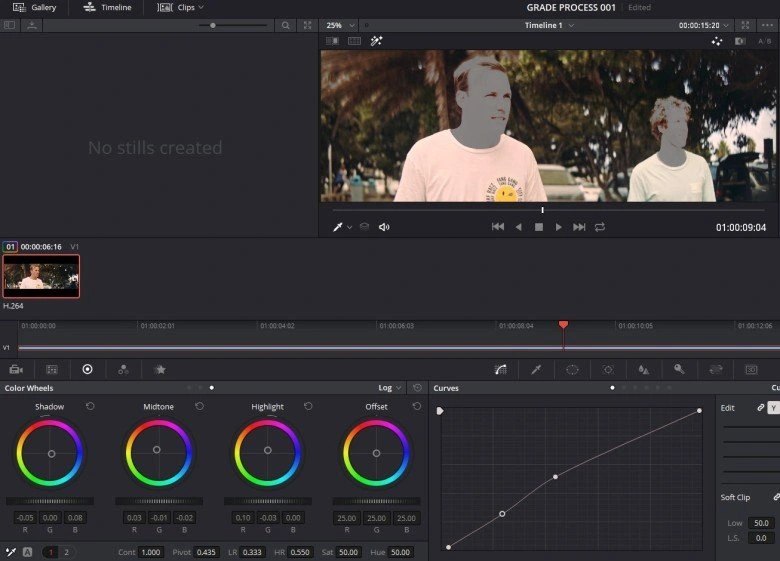Screen dimensions: 780x561
Task: Open the RGB Mixer palette icon
Action: 123,370
